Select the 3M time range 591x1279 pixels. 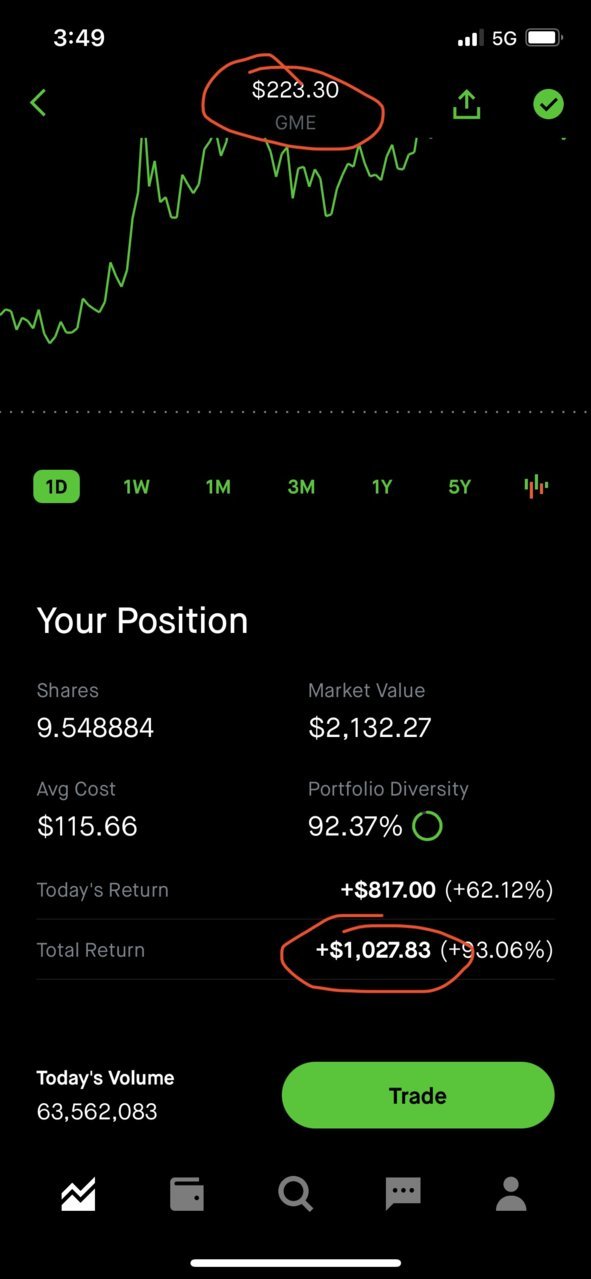(301, 487)
